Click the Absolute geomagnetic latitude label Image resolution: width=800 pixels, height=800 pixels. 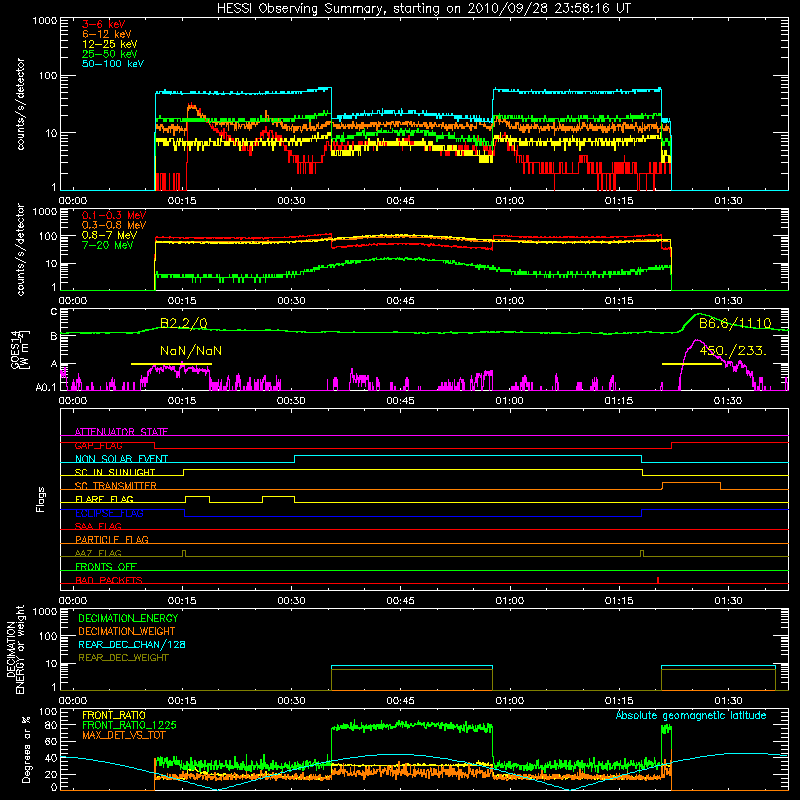tap(691, 715)
